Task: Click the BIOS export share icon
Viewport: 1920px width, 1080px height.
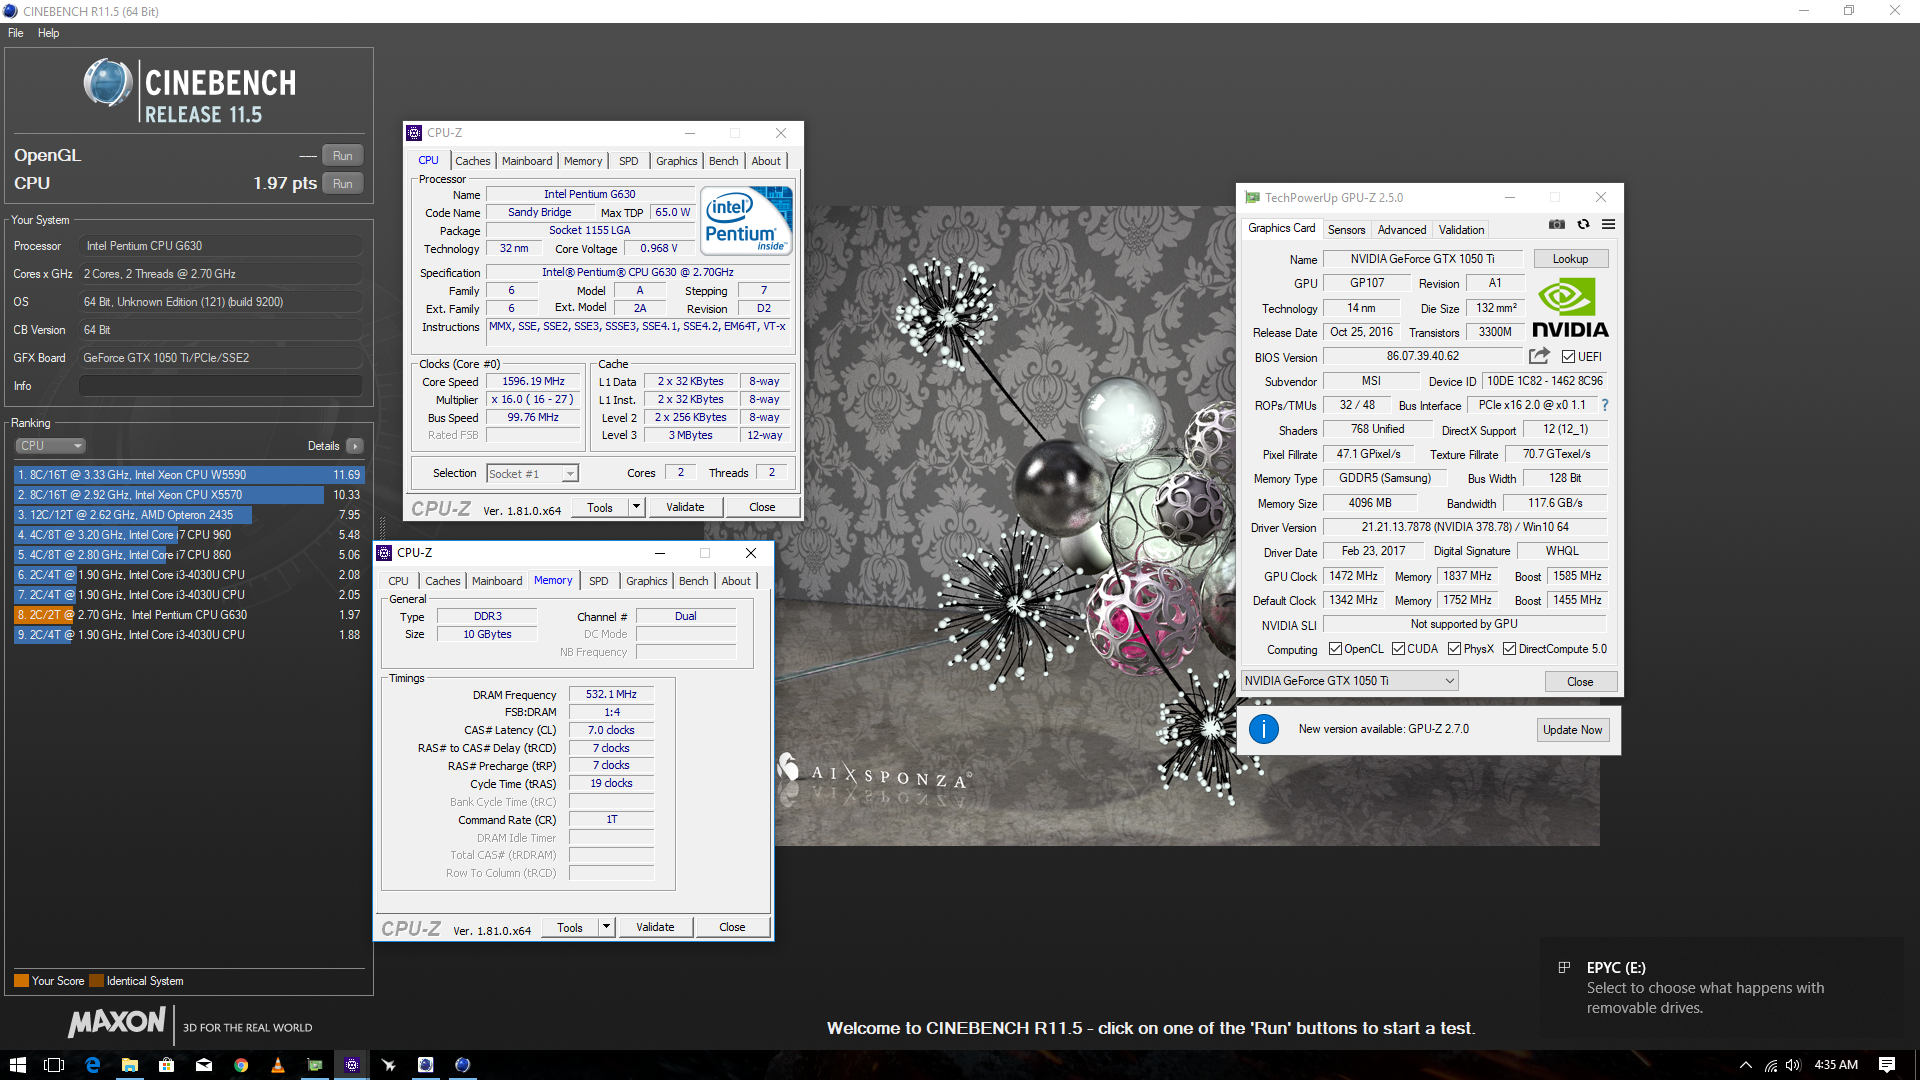Action: coord(1539,356)
